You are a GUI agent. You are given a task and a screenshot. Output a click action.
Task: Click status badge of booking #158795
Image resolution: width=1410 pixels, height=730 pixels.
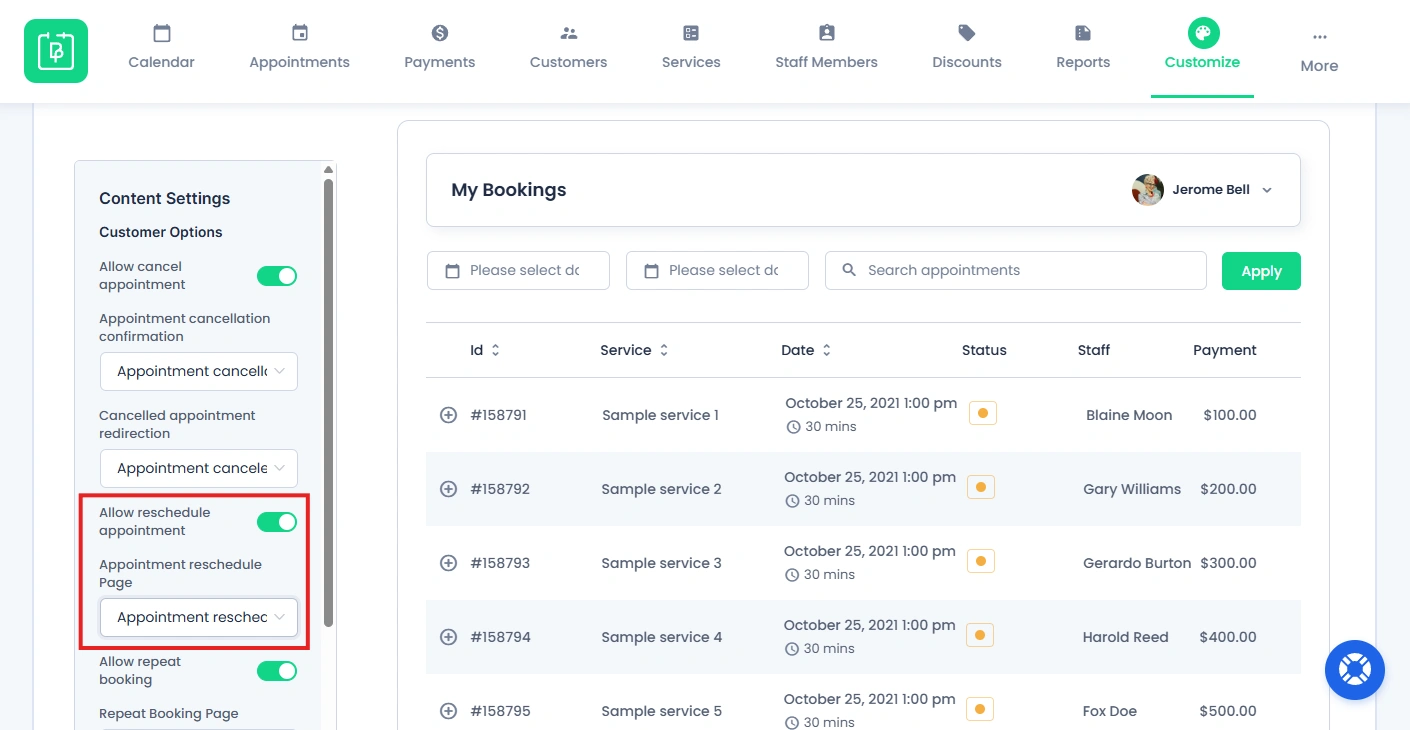pyautogui.click(x=981, y=709)
